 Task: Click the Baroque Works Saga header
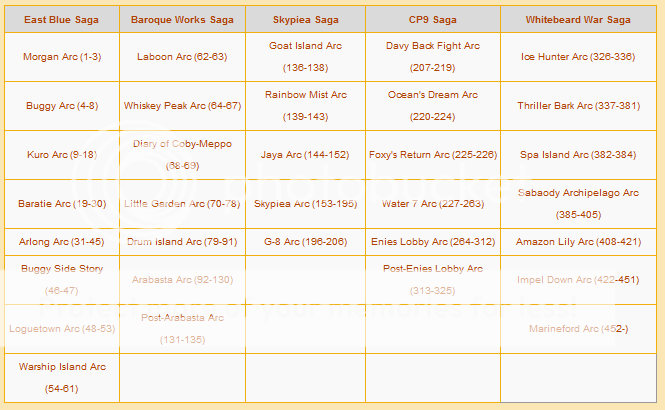pyautogui.click(x=182, y=20)
